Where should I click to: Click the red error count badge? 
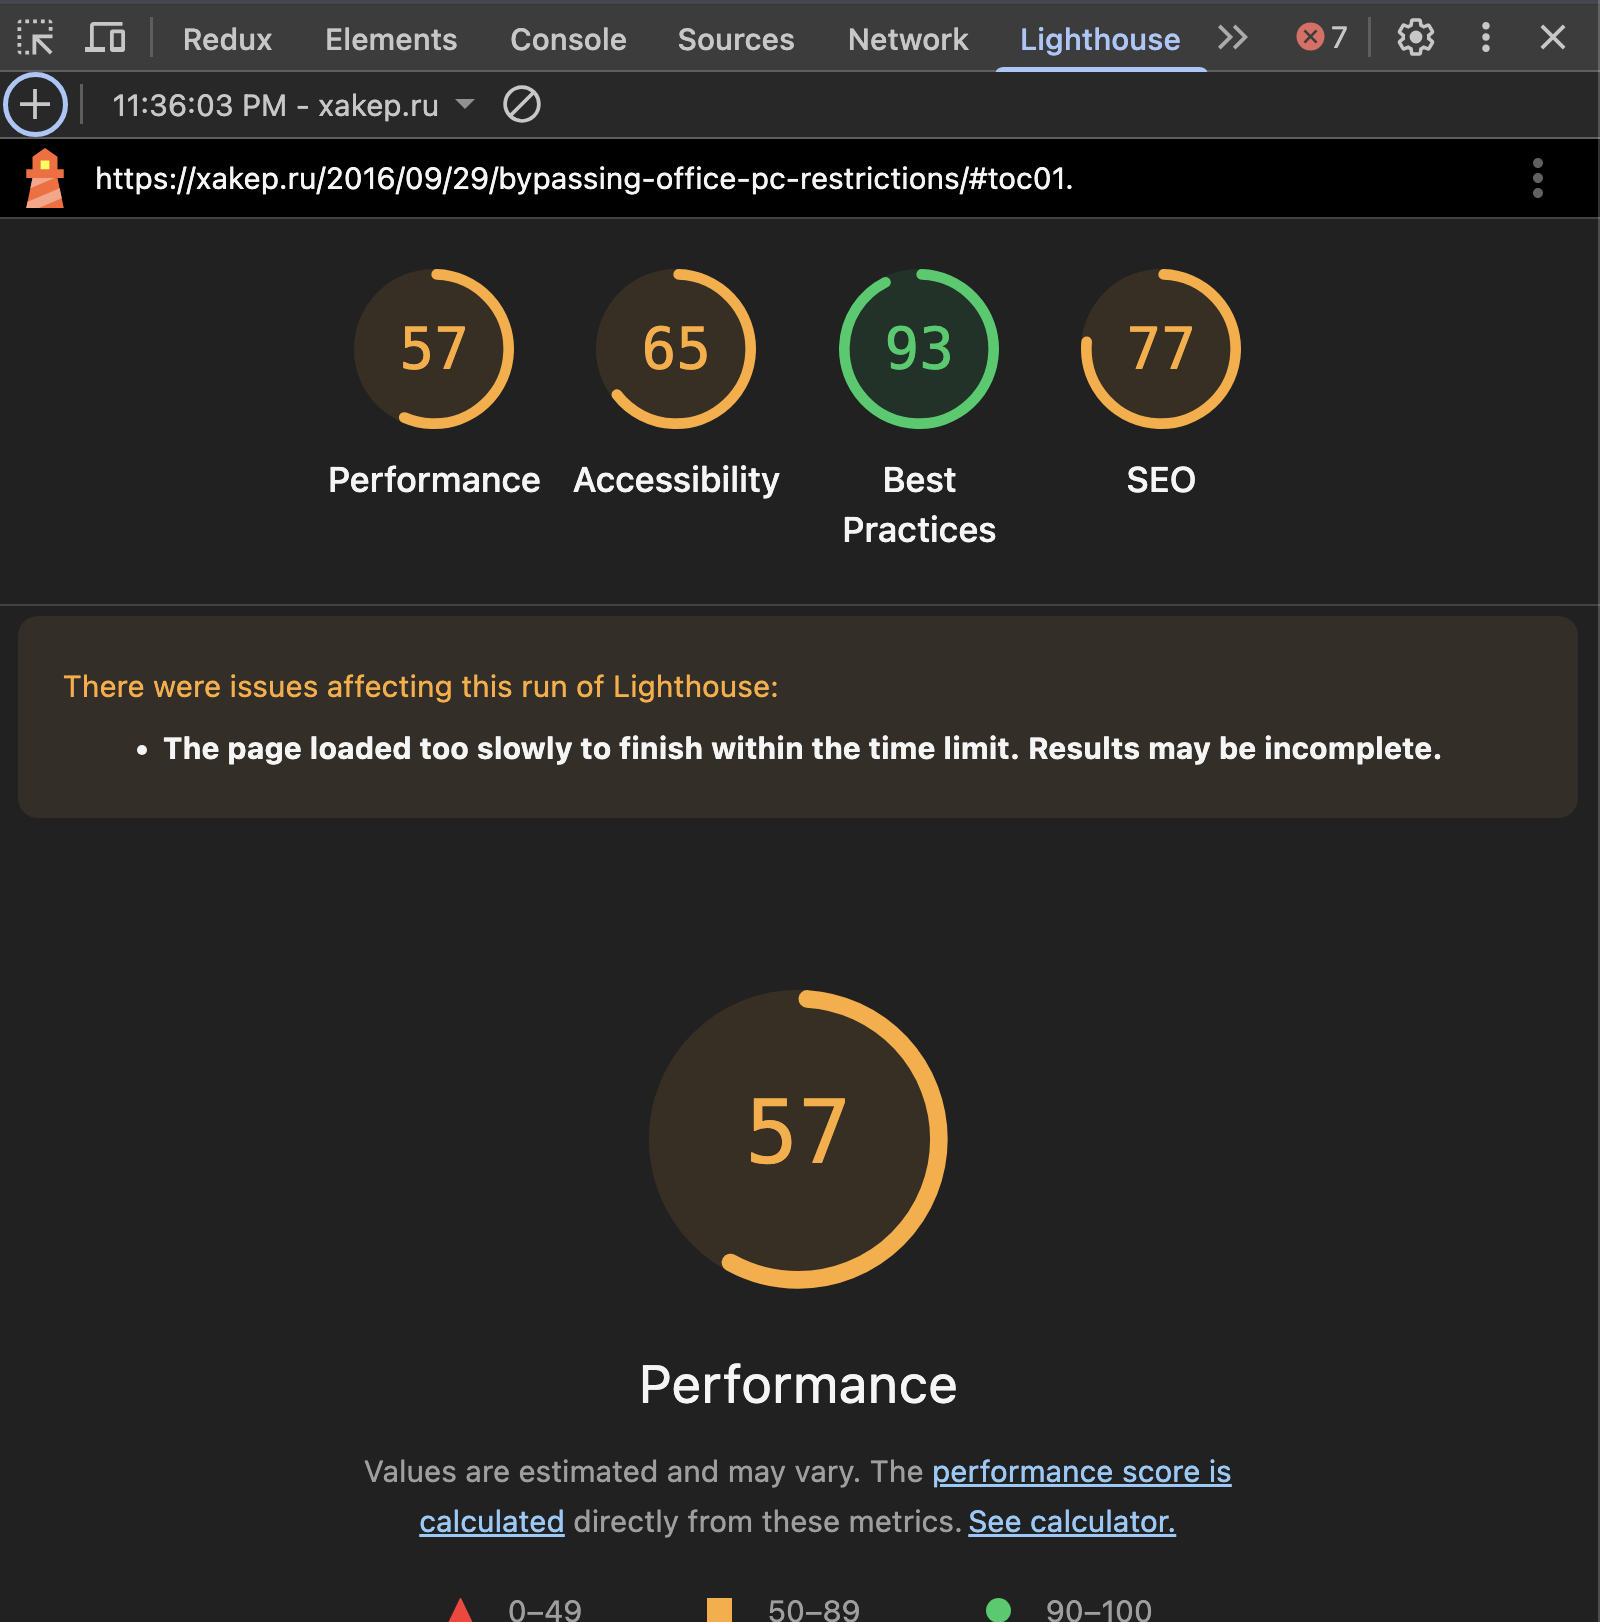coord(1321,38)
